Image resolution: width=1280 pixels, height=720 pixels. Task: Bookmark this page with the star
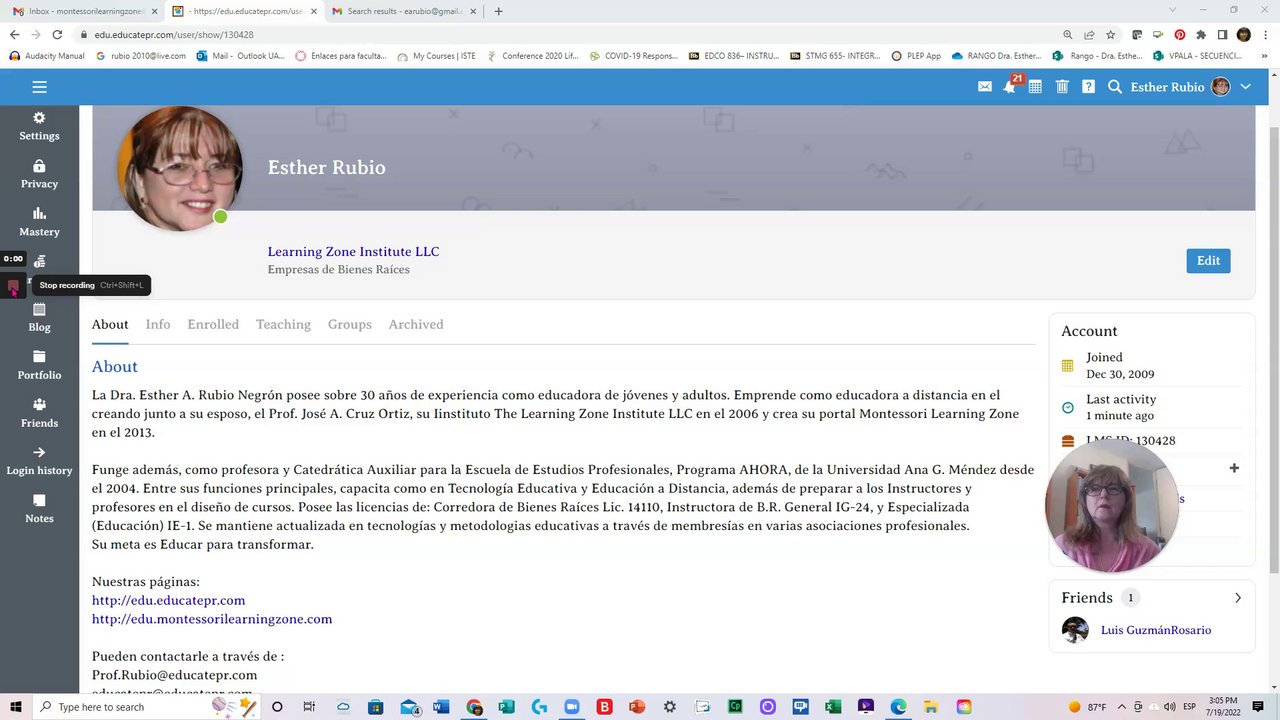pyautogui.click(x=1110, y=34)
